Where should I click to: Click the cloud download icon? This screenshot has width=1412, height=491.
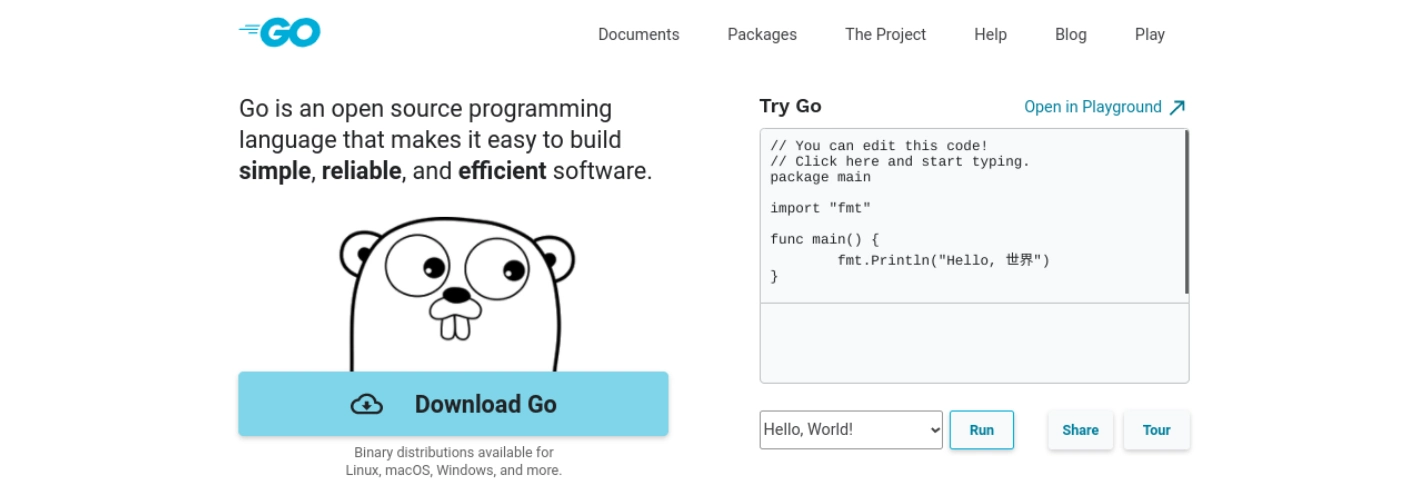click(x=367, y=404)
